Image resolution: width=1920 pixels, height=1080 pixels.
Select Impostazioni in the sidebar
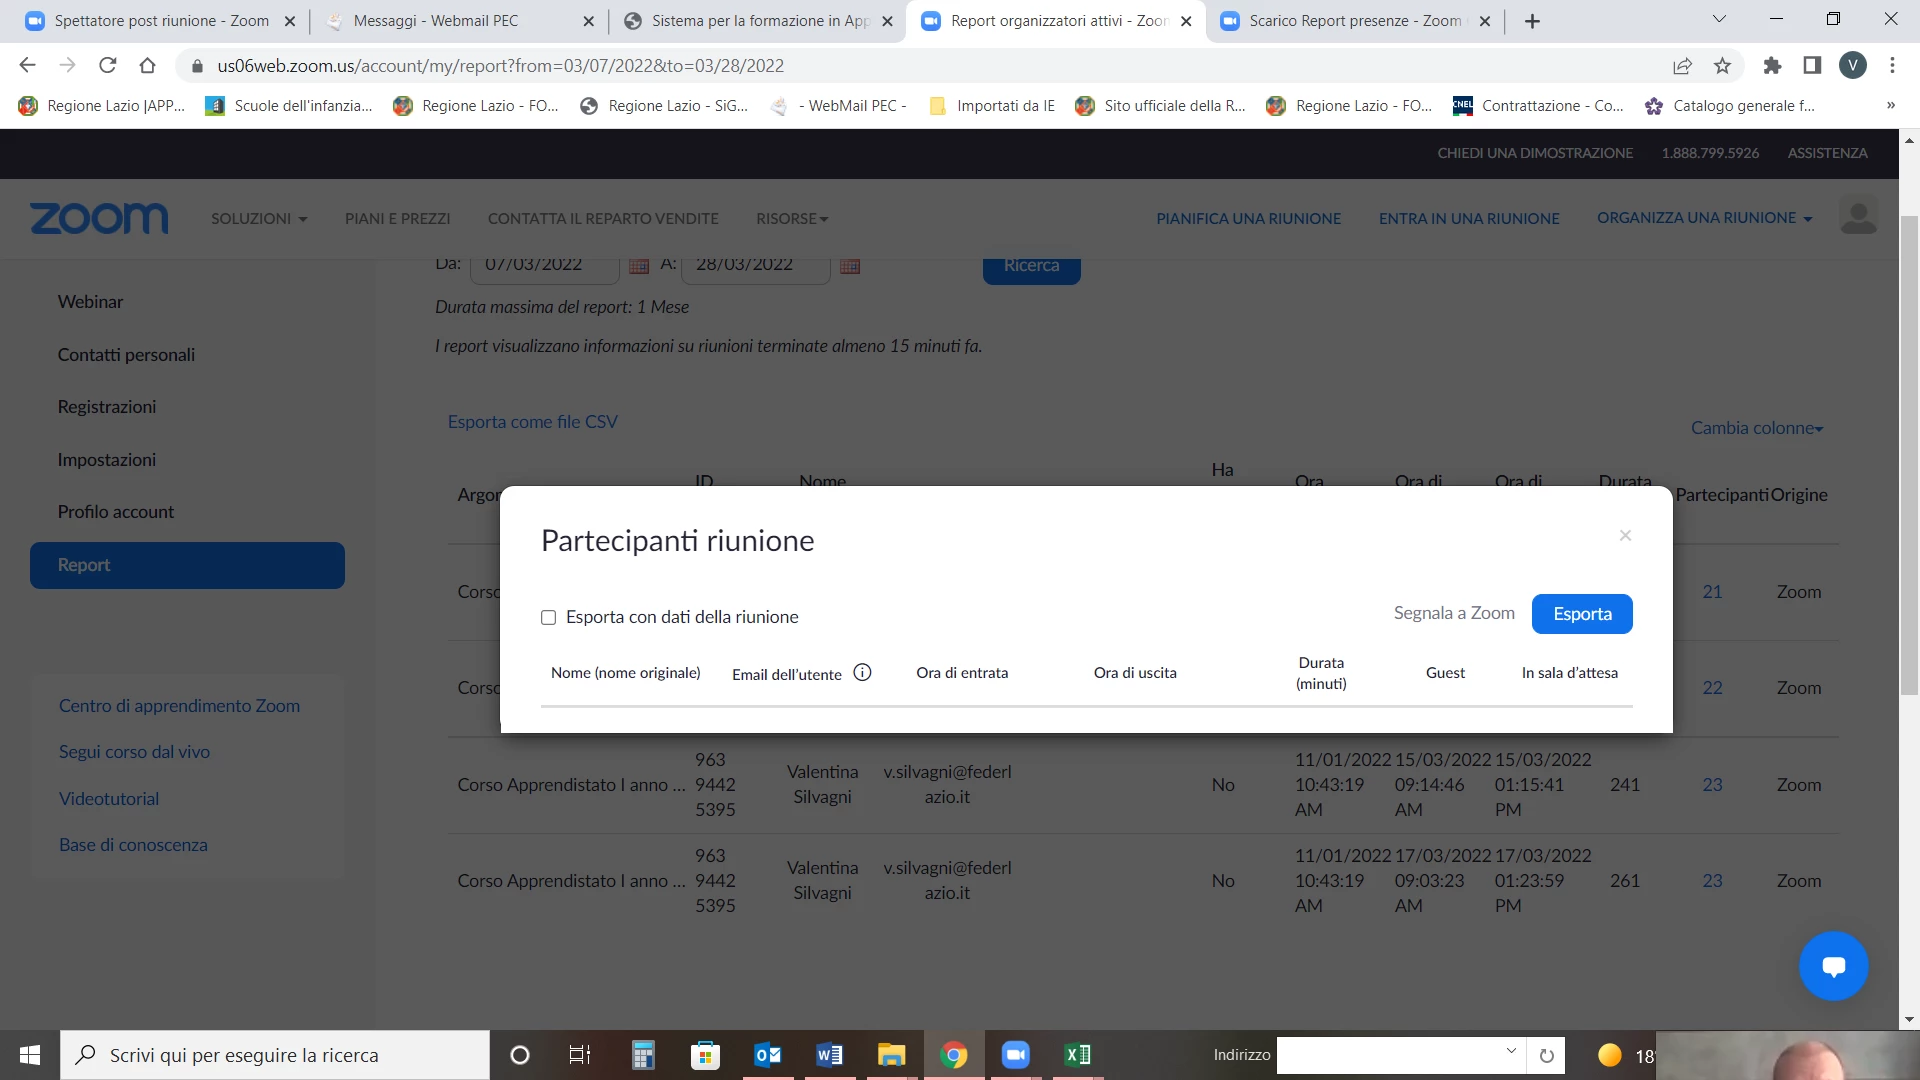pos(107,460)
